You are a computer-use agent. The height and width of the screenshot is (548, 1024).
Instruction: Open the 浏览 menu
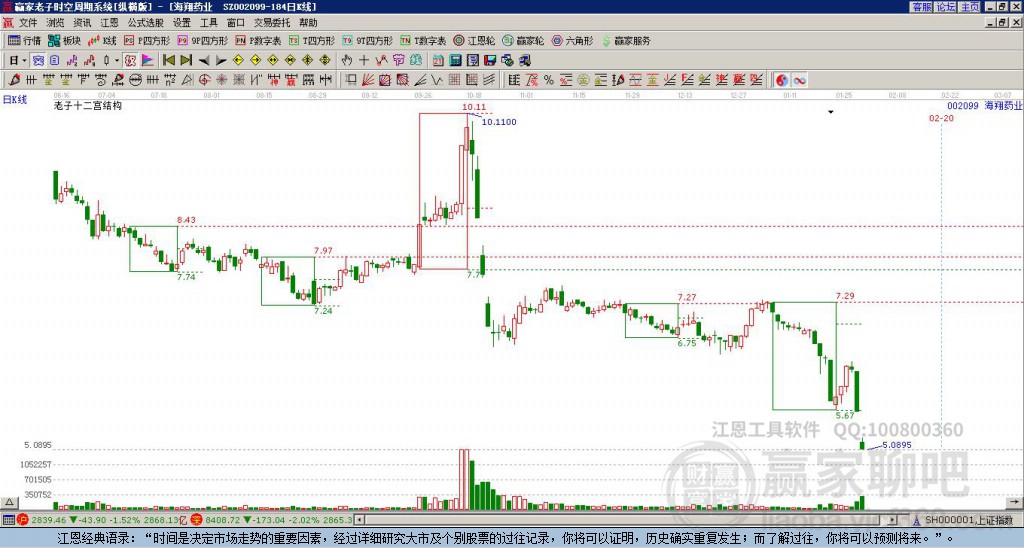(x=55, y=23)
